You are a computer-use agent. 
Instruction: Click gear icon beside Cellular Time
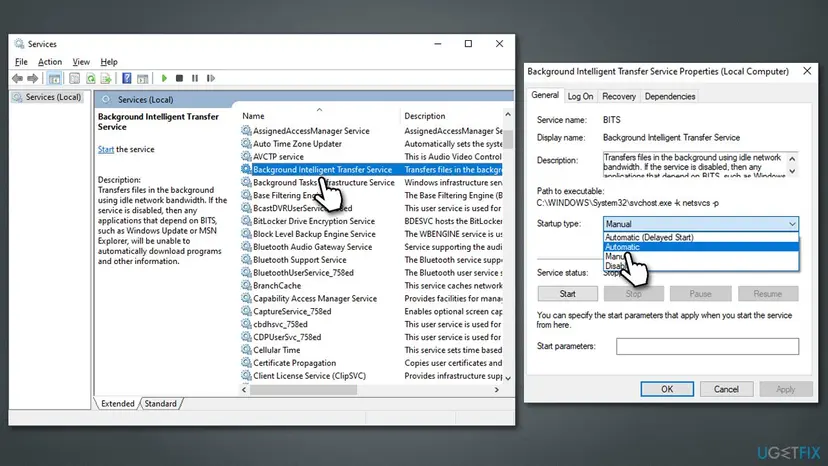point(246,350)
